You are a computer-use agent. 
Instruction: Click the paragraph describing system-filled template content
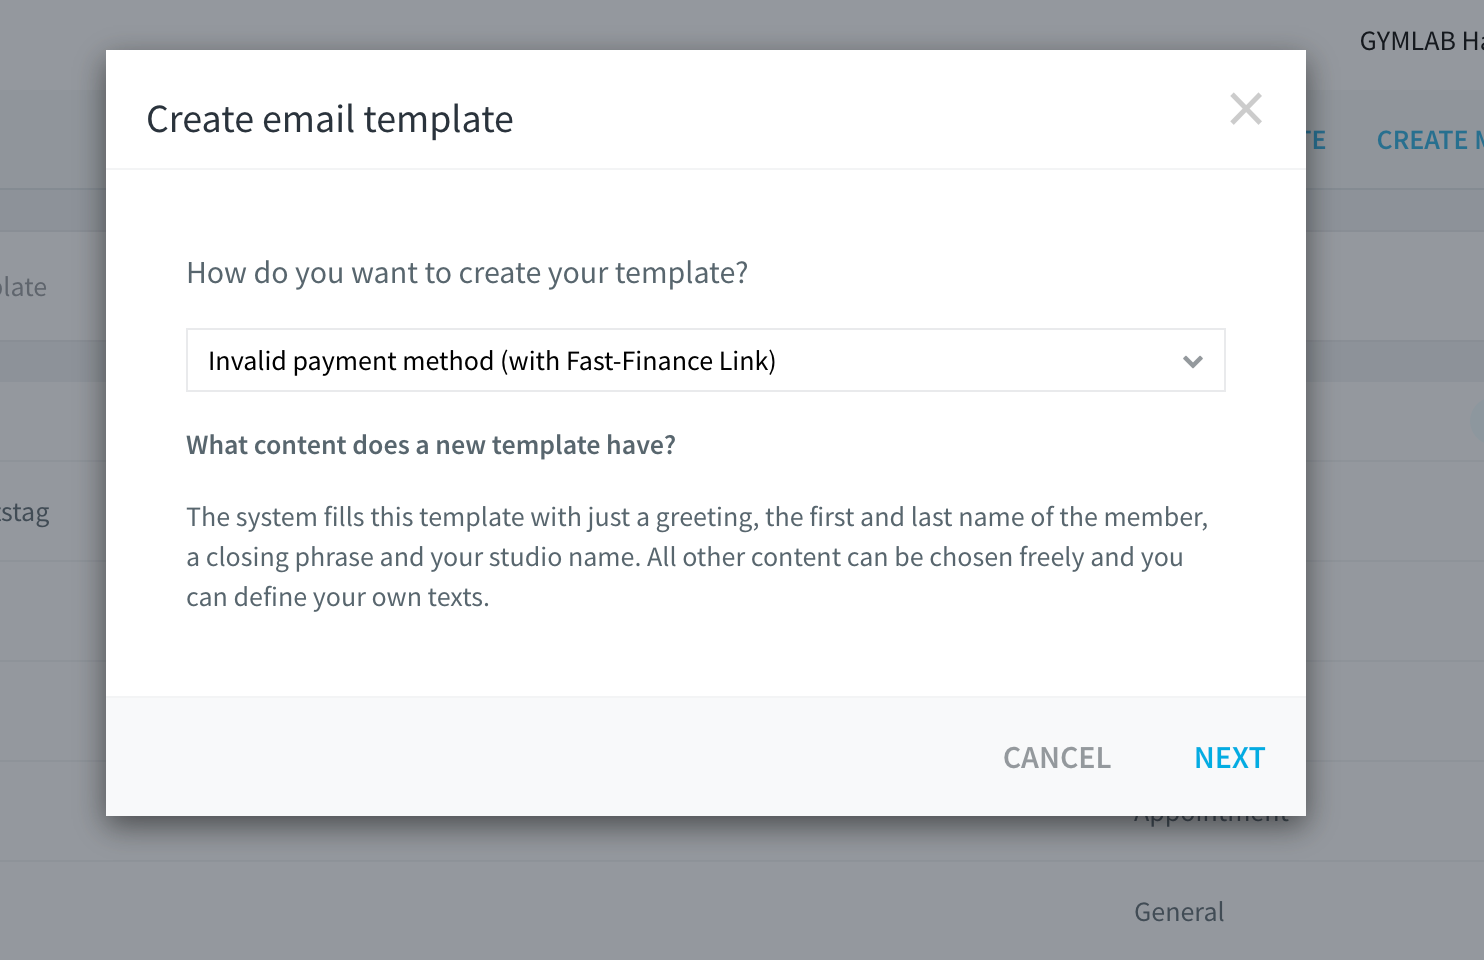click(x=697, y=557)
